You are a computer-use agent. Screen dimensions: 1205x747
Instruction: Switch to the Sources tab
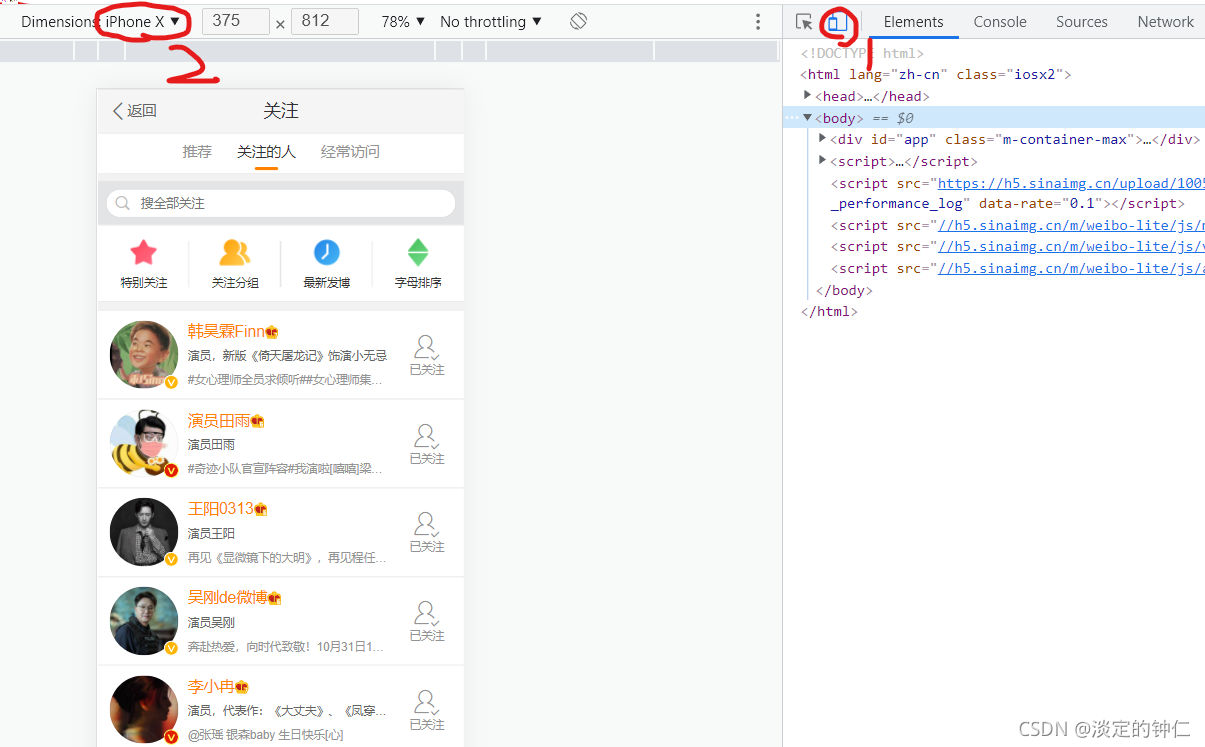pyautogui.click(x=1082, y=21)
